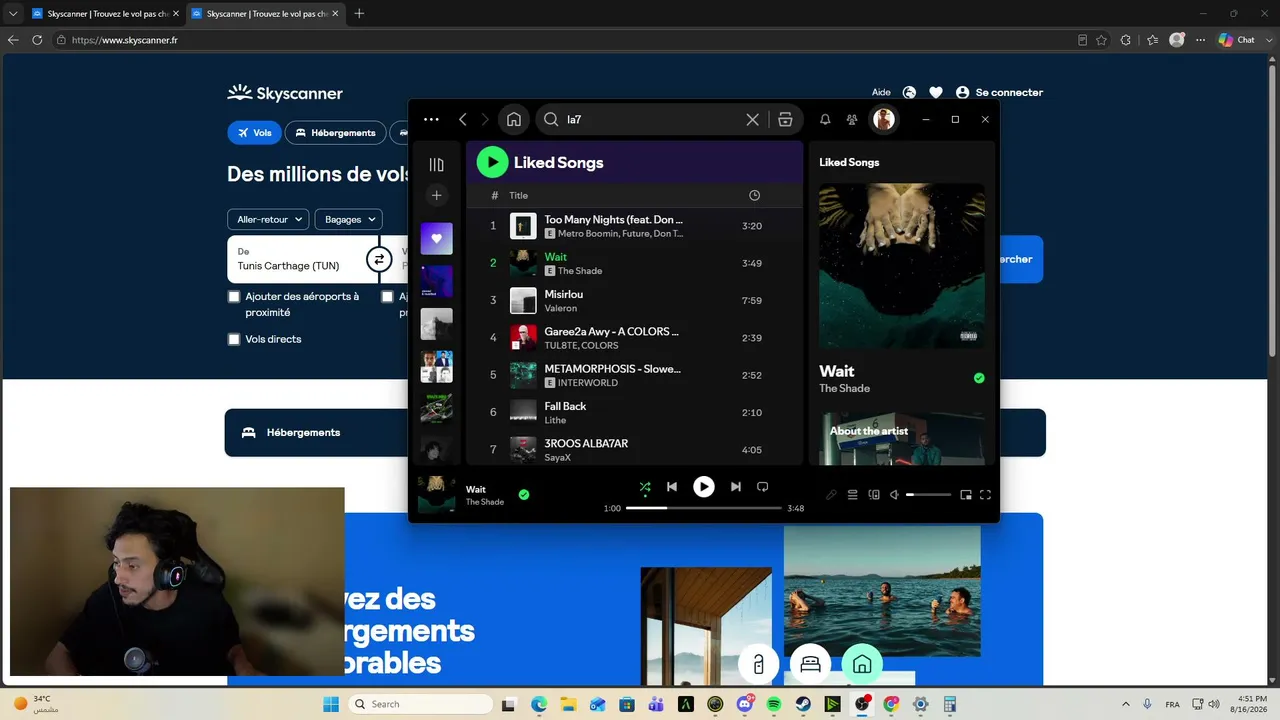
Task: Click Se connecter on Skyscanner
Action: click(x=999, y=92)
